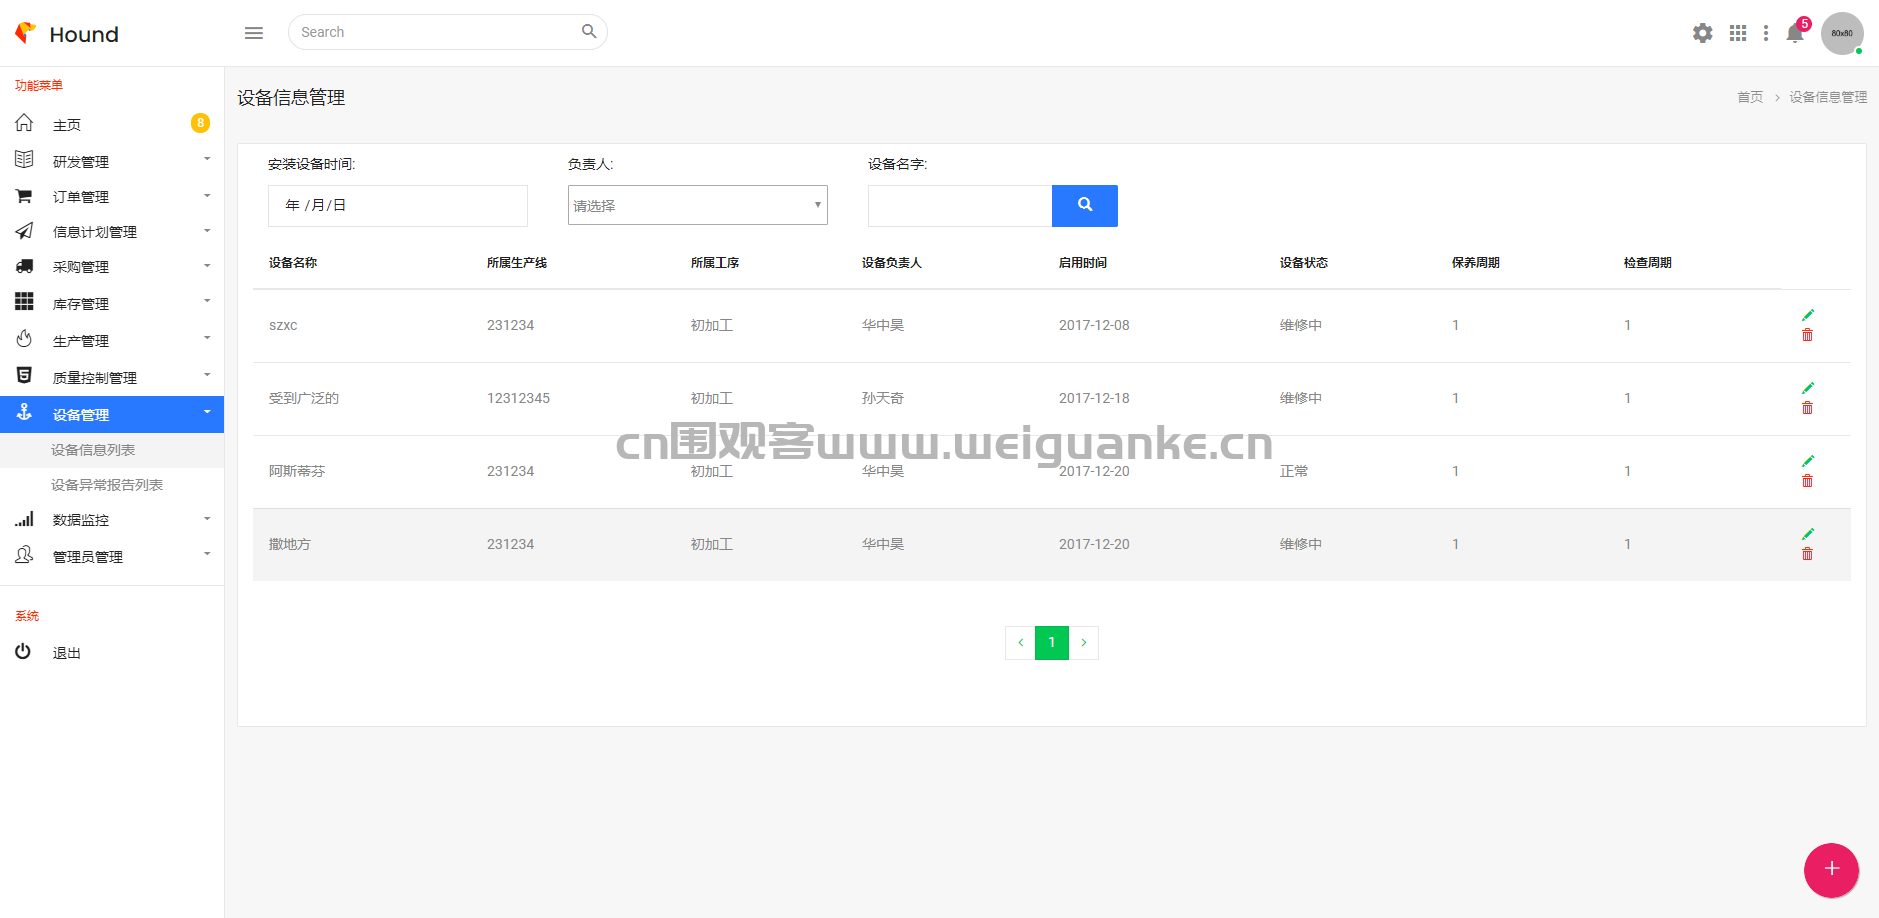Expand the 订单管理 menu arrow
This screenshot has height=918, width=1879.
(207, 195)
